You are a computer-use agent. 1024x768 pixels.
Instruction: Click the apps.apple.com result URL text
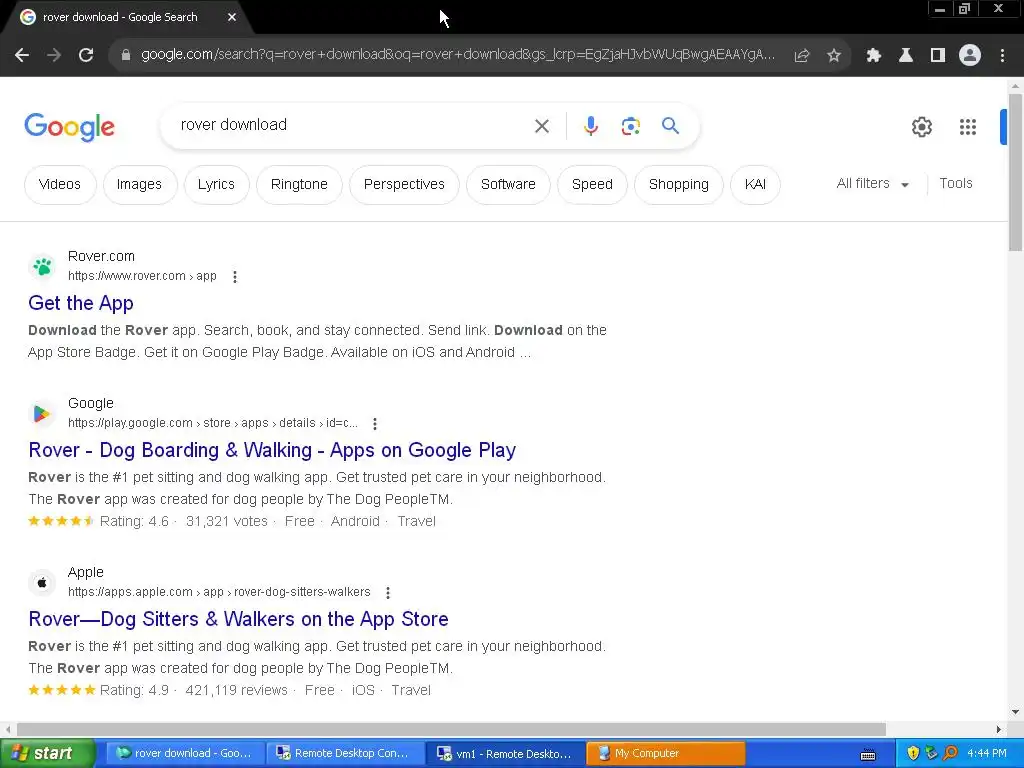(219, 592)
